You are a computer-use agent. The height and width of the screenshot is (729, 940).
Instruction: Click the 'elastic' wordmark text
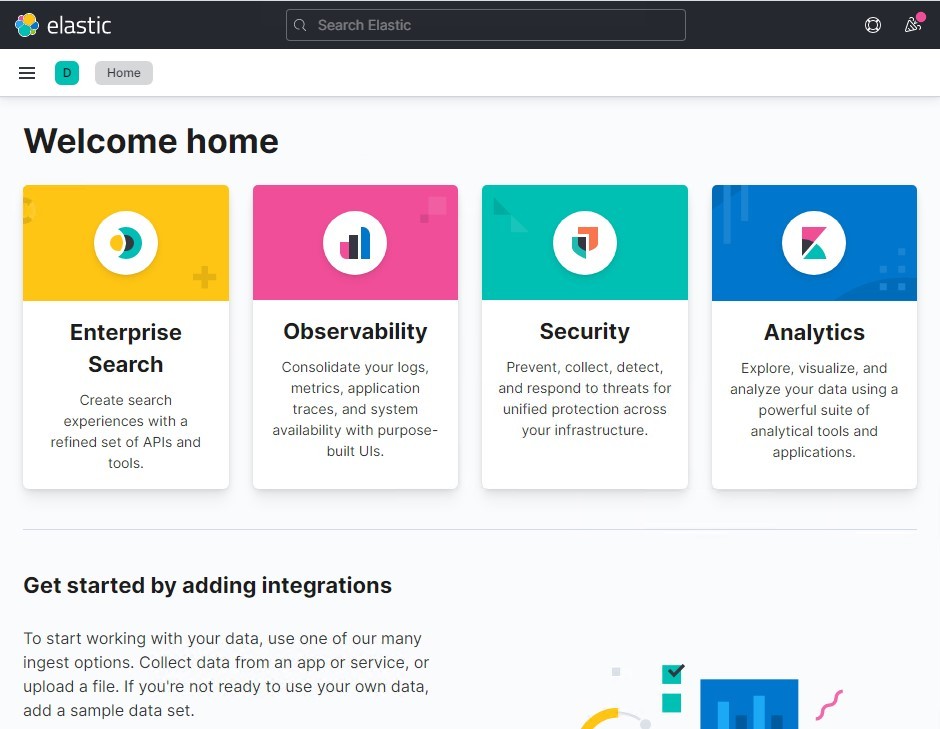(x=79, y=25)
